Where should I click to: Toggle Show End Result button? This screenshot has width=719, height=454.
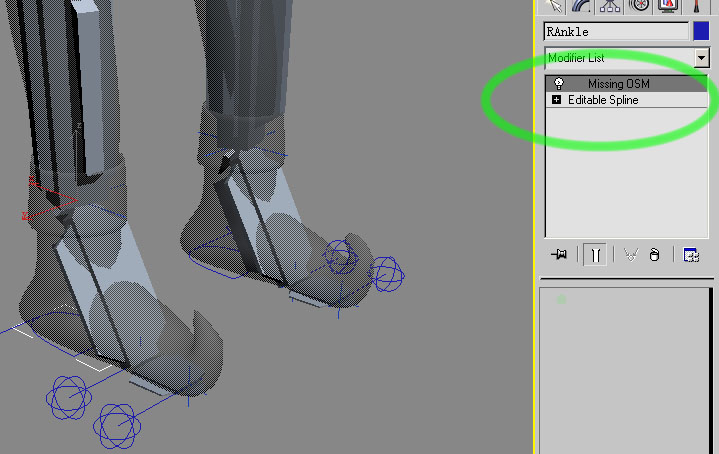(x=595, y=255)
